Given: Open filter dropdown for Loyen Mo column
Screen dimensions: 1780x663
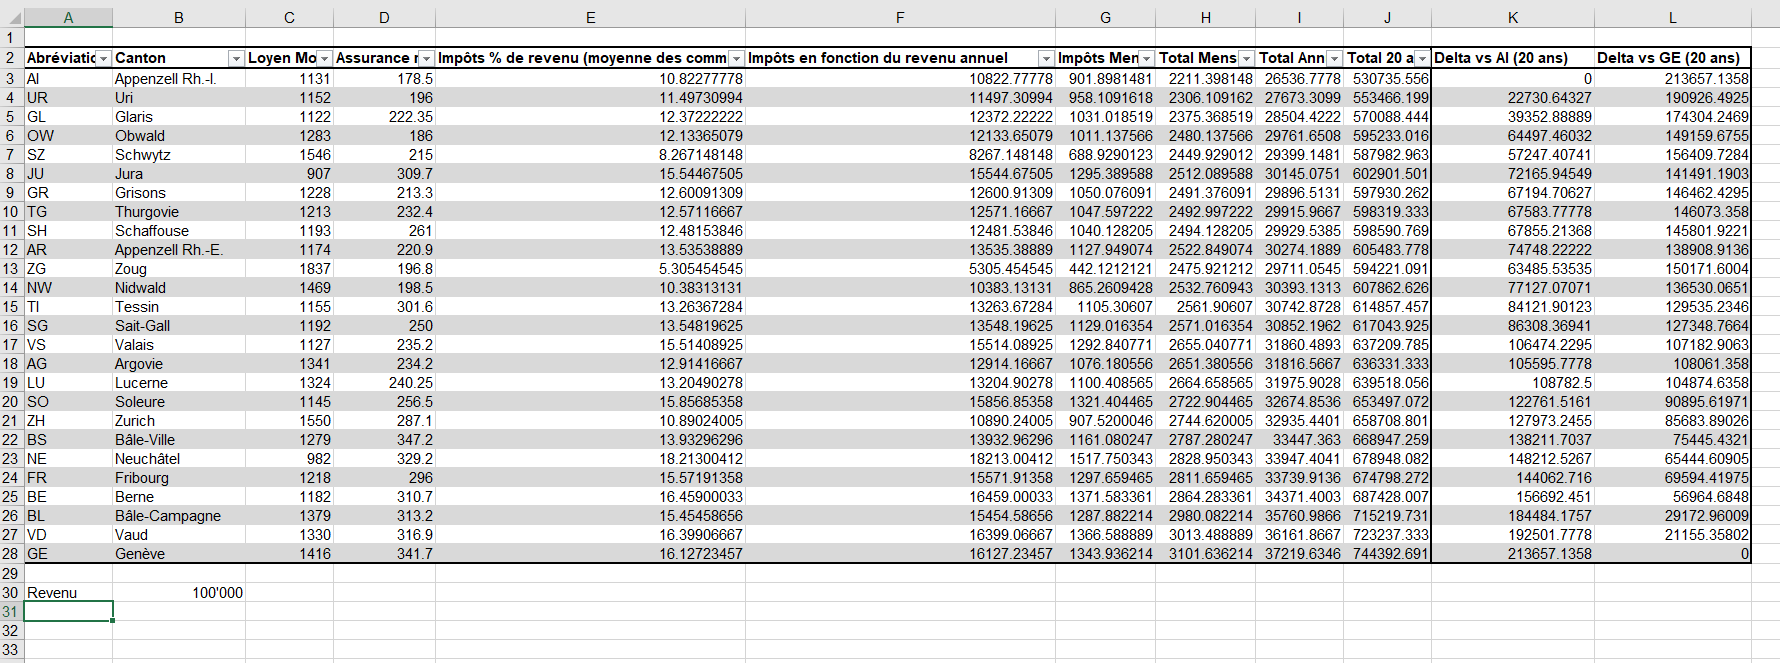Looking at the screenshot, I should [324, 59].
